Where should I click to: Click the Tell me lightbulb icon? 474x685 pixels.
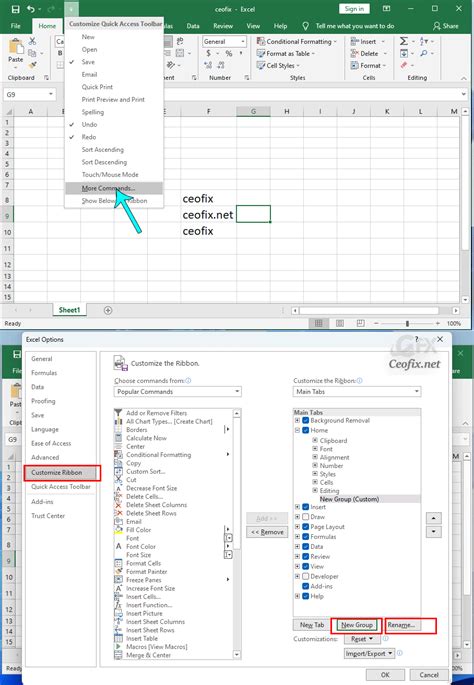point(306,26)
